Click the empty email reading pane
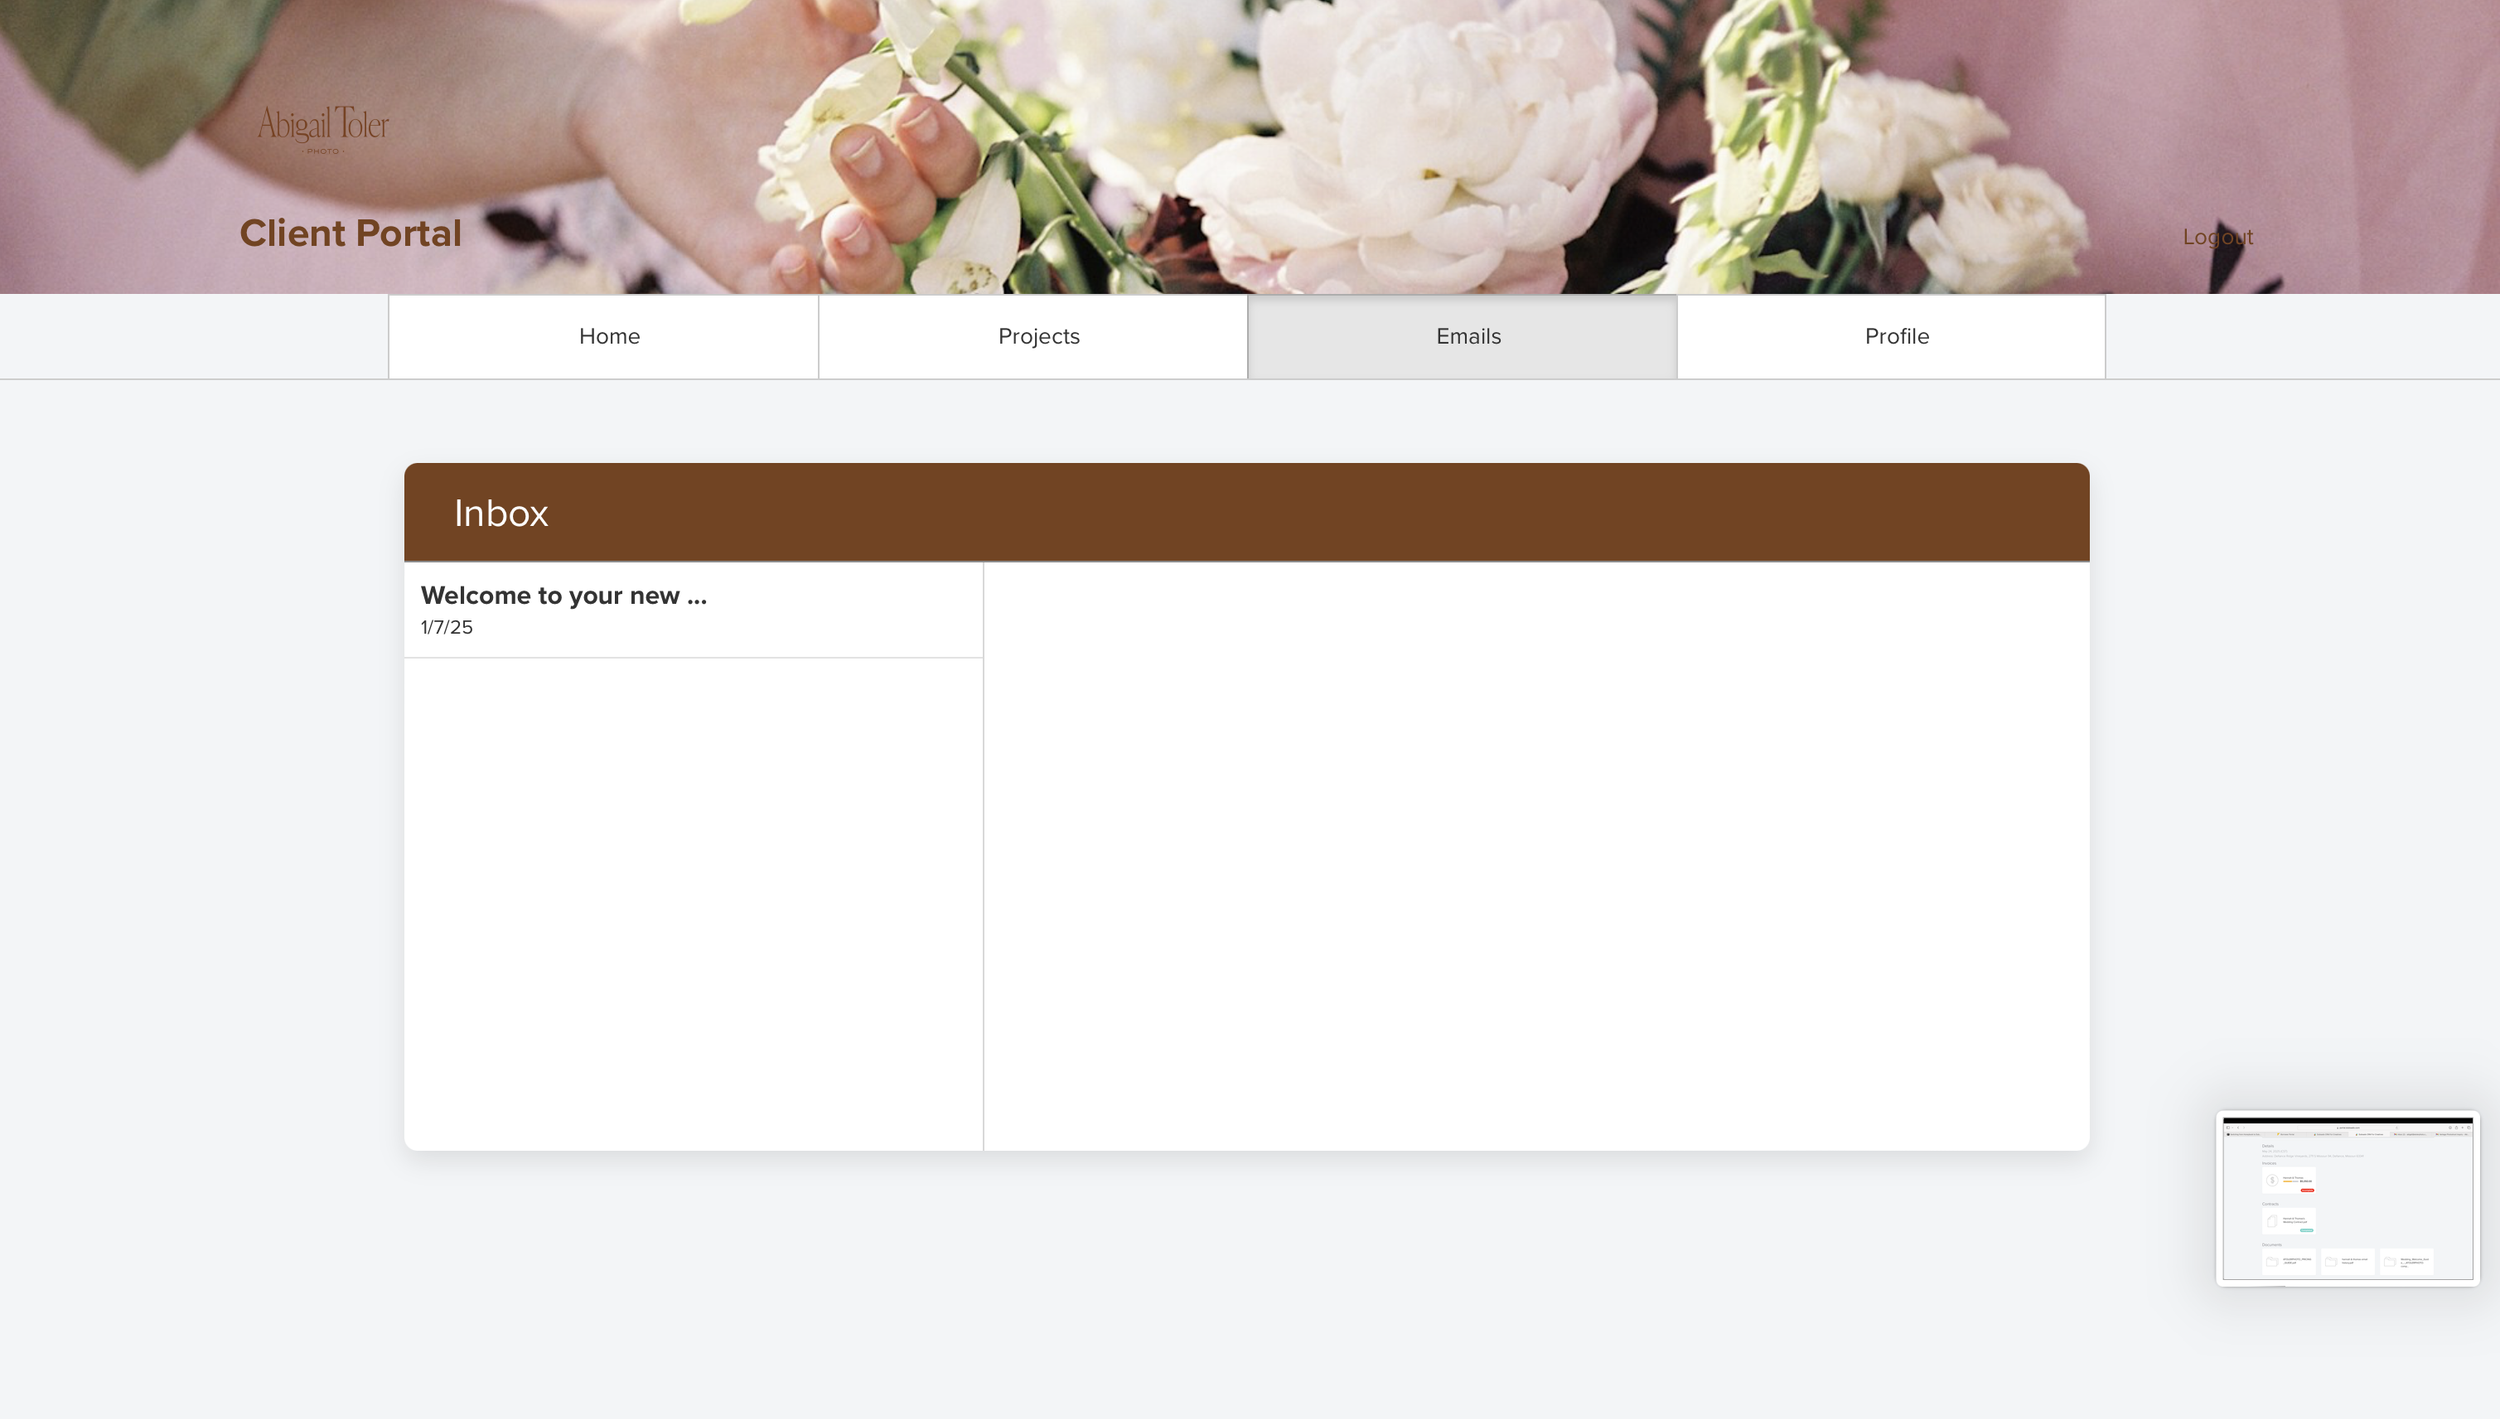 click(1535, 855)
